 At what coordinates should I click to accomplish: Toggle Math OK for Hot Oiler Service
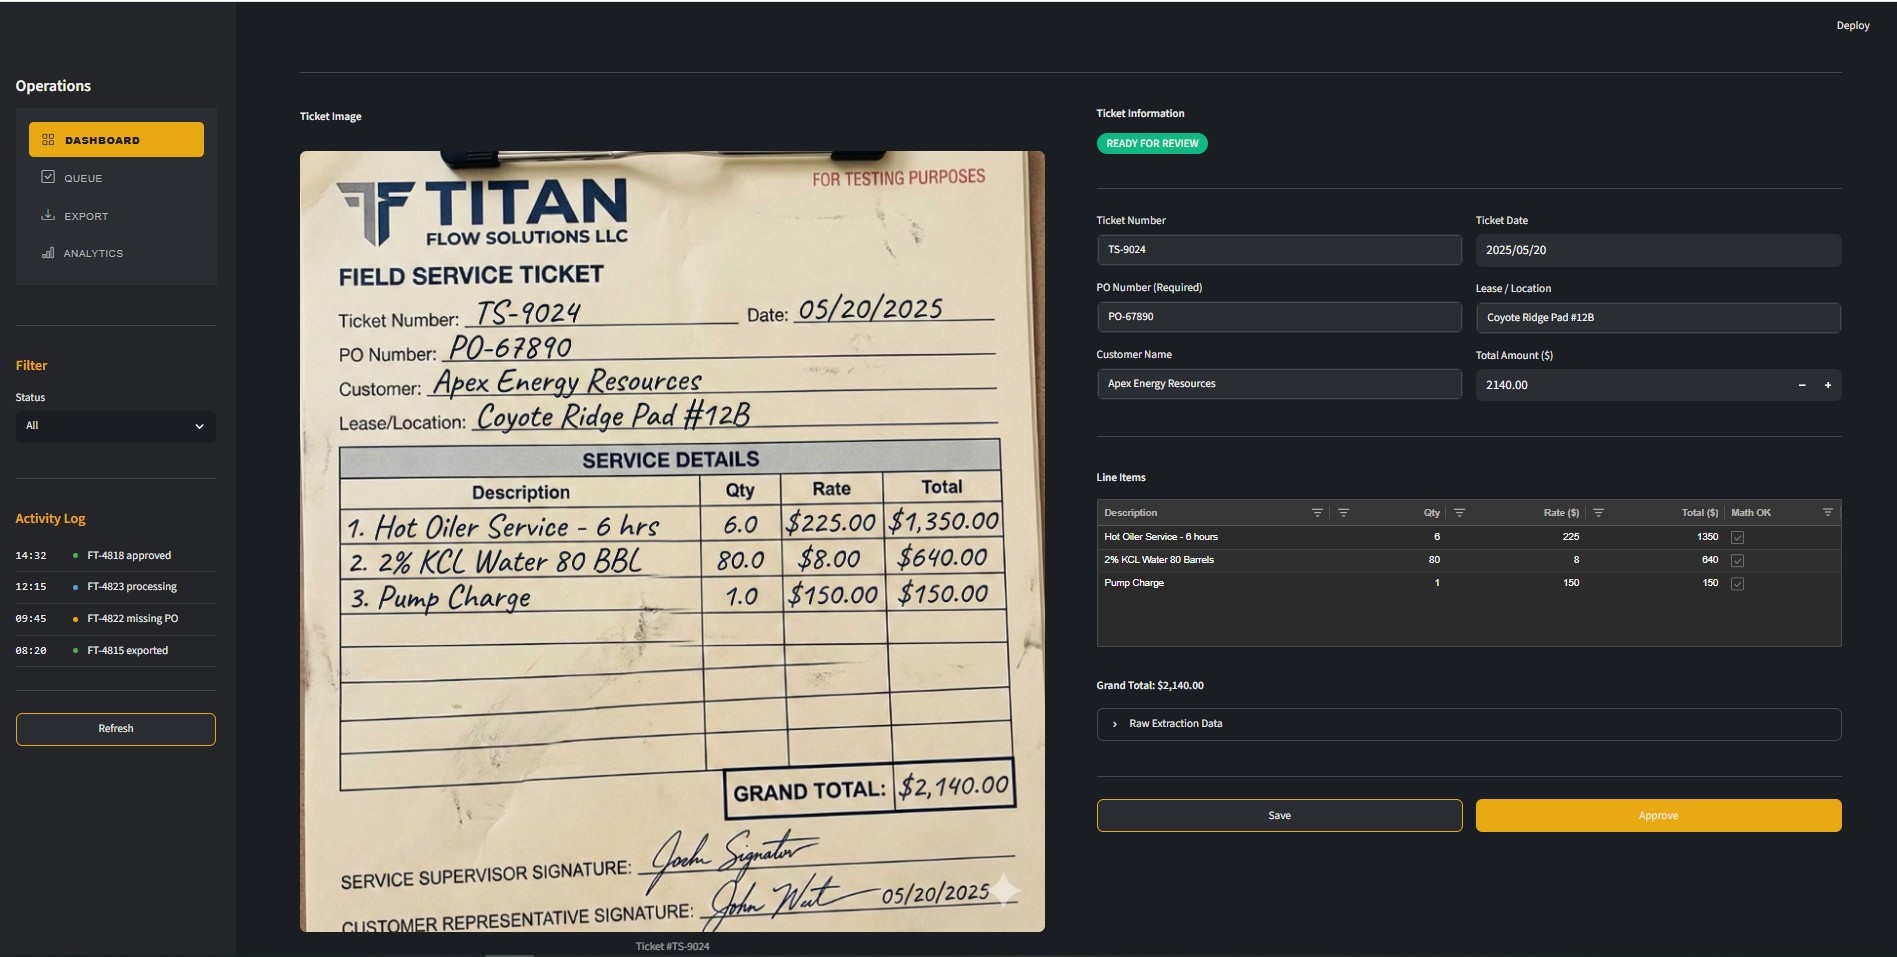1737,538
